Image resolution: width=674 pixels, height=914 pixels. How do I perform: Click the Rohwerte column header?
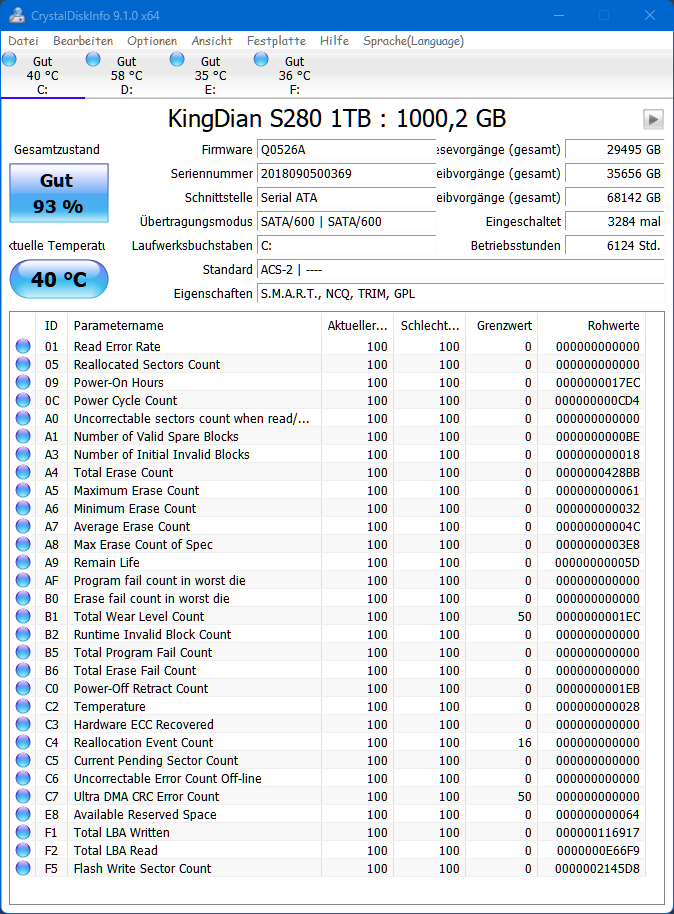591,325
